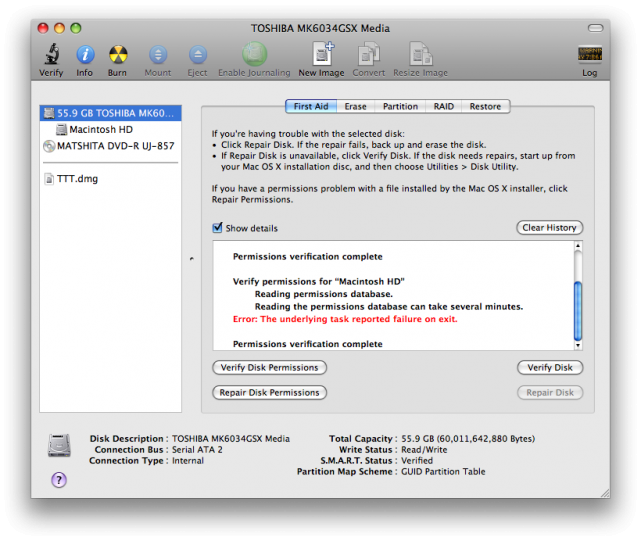Click the Verify Disk button
Image resolution: width=640 pixels, height=541 pixels.
(x=550, y=367)
